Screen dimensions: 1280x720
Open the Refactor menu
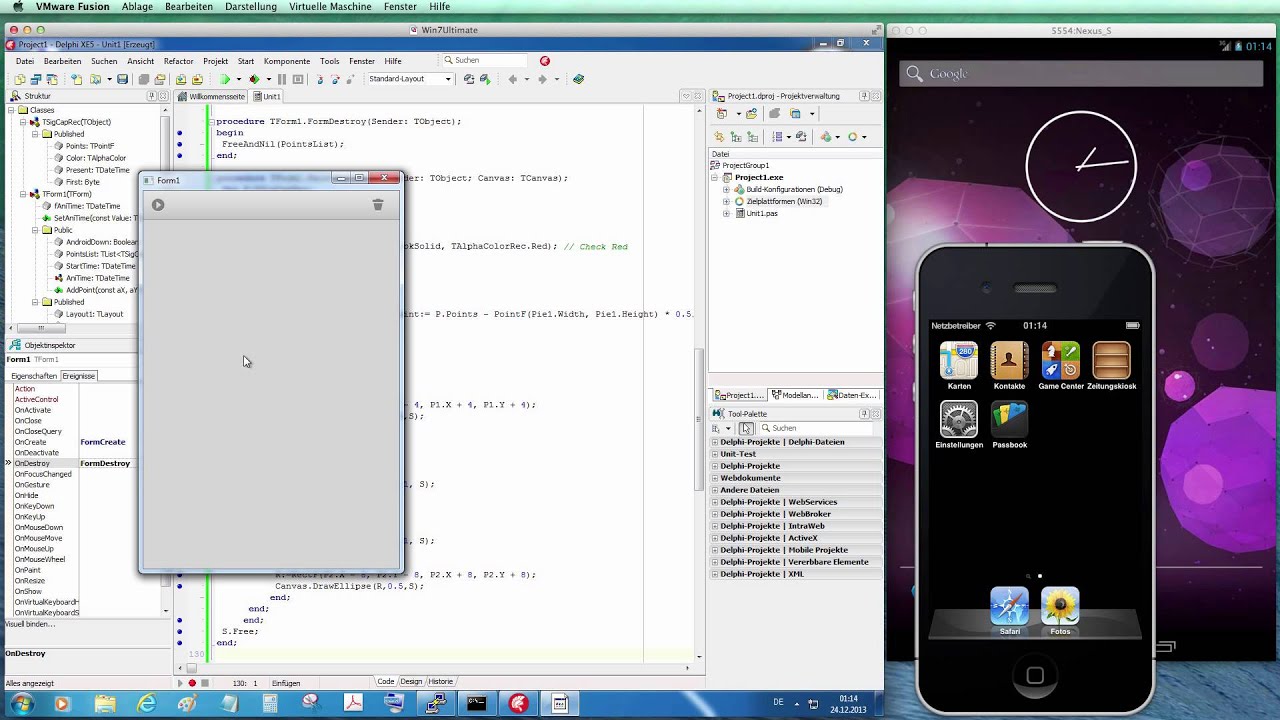(x=178, y=61)
